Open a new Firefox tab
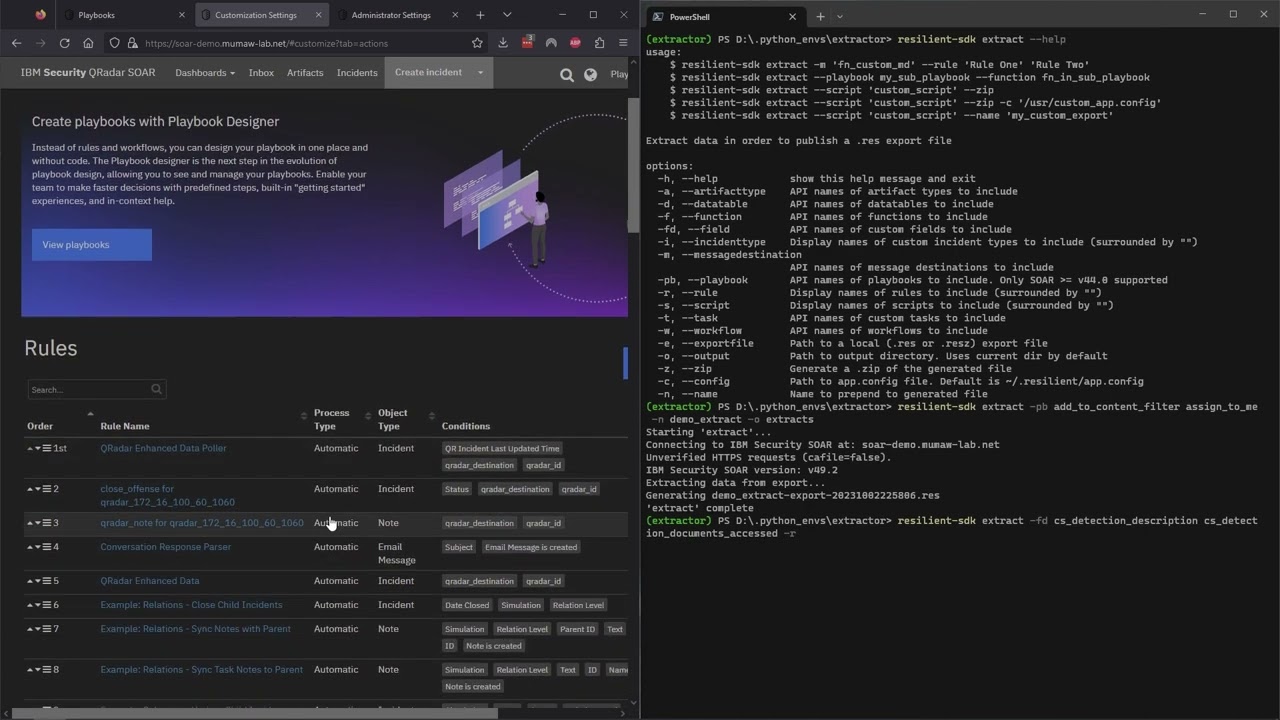Image resolution: width=1280 pixels, height=720 pixels. click(480, 15)
